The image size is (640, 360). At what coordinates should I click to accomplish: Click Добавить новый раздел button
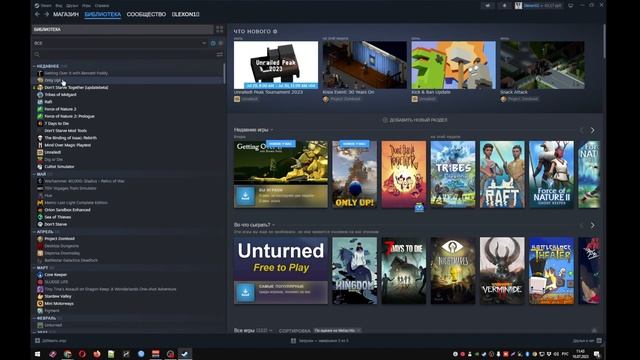pyautogui.click(x=415, y=120)
